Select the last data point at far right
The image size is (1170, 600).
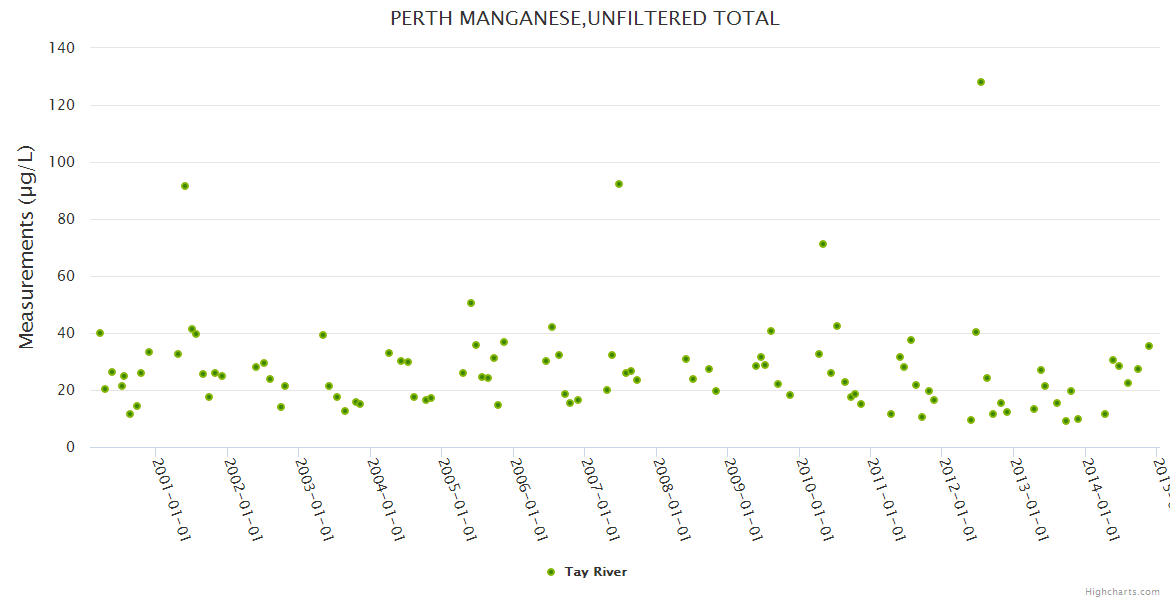tap(1149, 346)
